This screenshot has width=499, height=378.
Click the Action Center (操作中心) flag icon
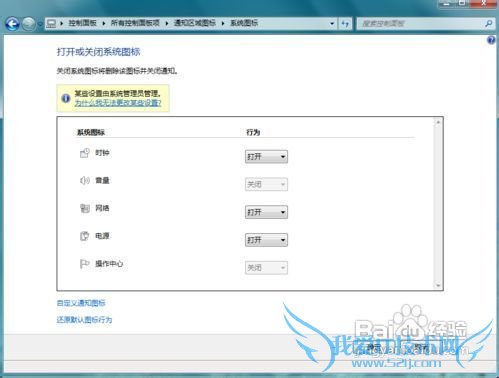tap(85, 264)
